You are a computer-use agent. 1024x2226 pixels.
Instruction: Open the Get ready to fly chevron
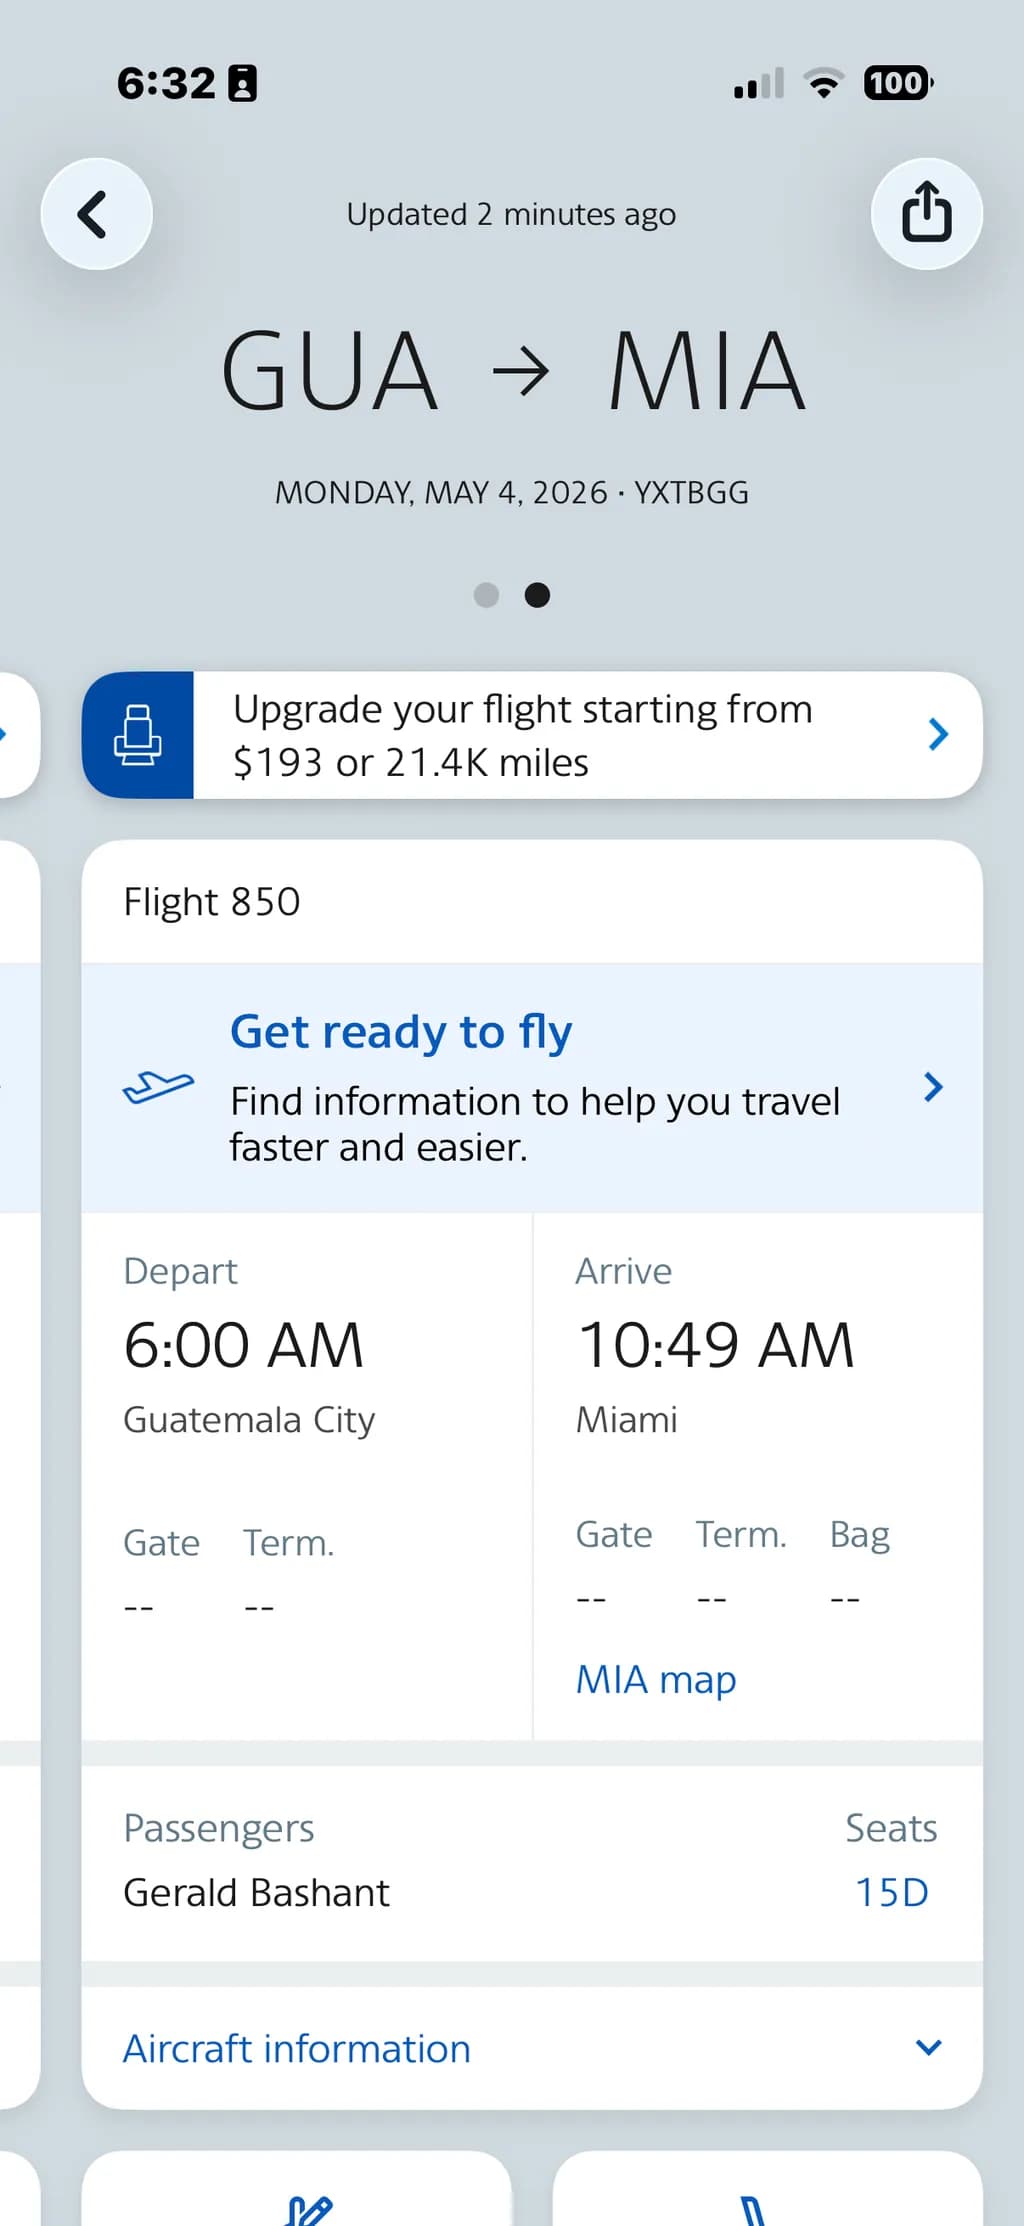(x=933, y=1087)
